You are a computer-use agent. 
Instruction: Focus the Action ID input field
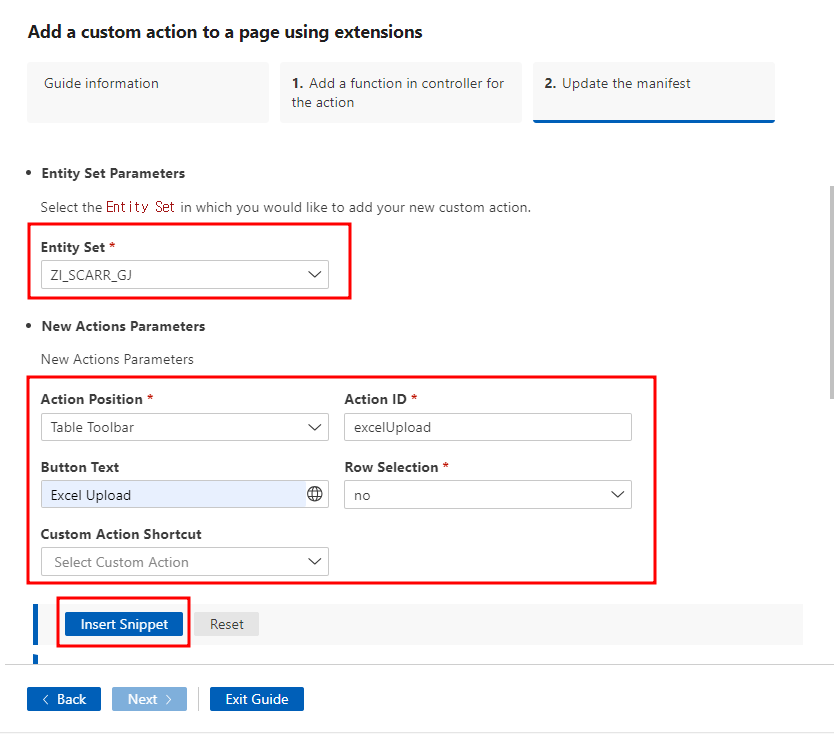pyautogui.click(x=487, y=427)
